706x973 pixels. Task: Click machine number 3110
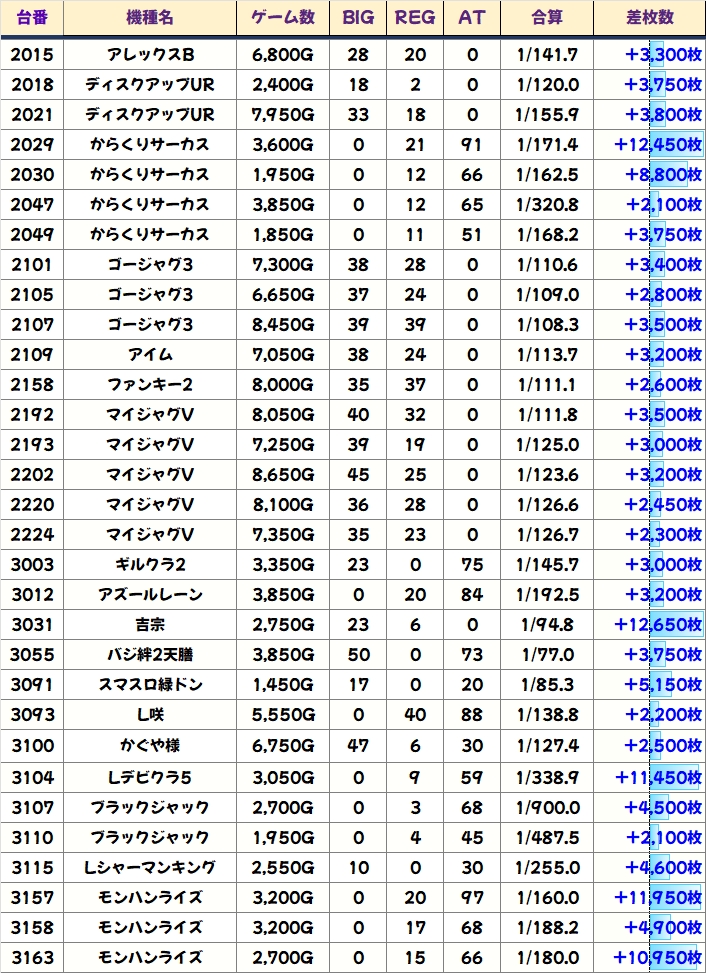[32, 837]
